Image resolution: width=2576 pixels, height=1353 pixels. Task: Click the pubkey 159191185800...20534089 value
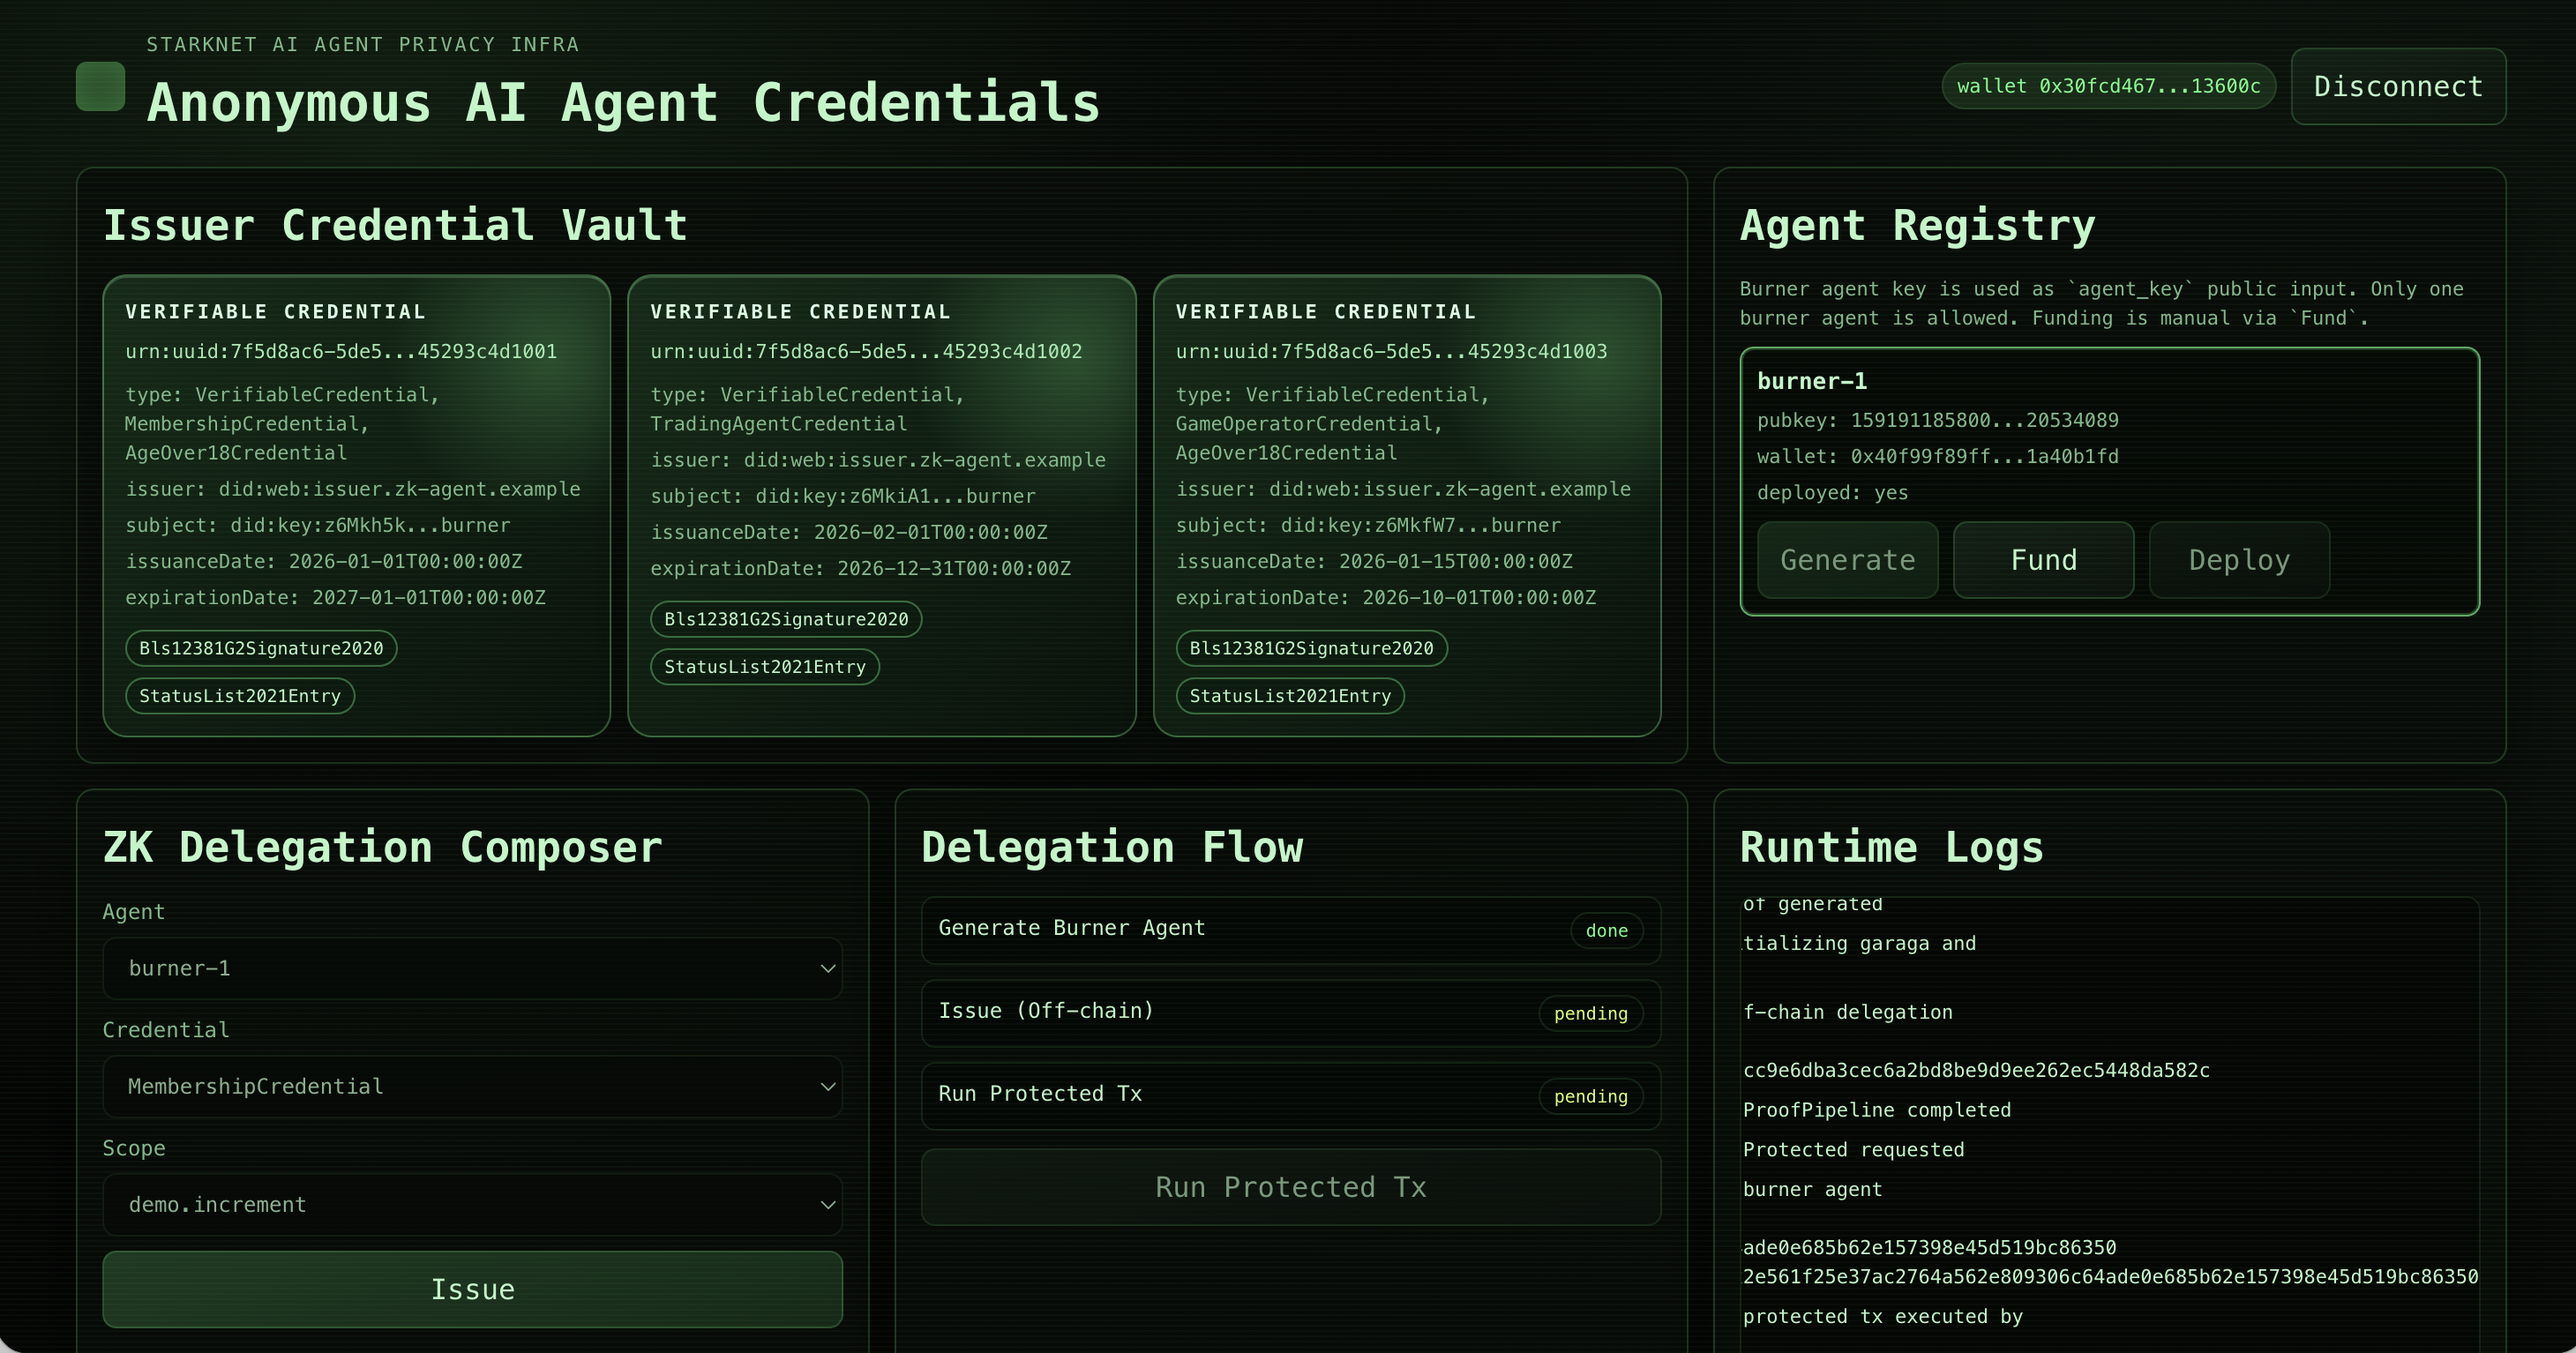pyautogui.click(x=1984, y=420)
